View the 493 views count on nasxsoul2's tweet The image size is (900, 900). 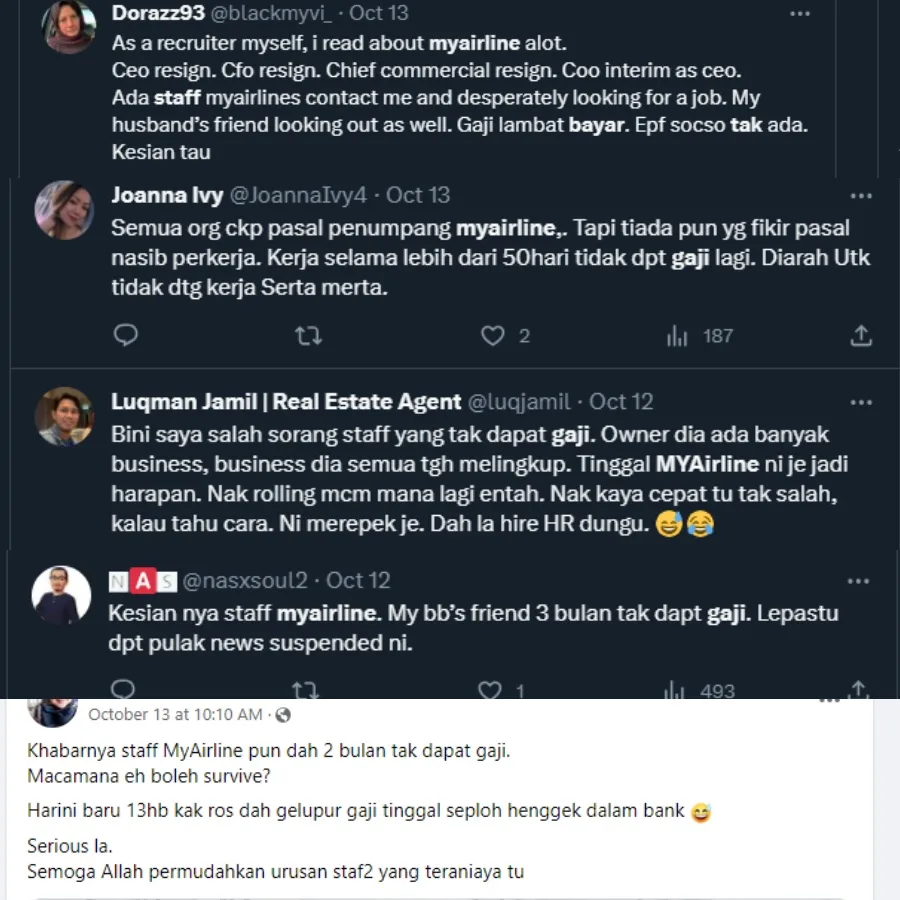[x=702, y=690]
